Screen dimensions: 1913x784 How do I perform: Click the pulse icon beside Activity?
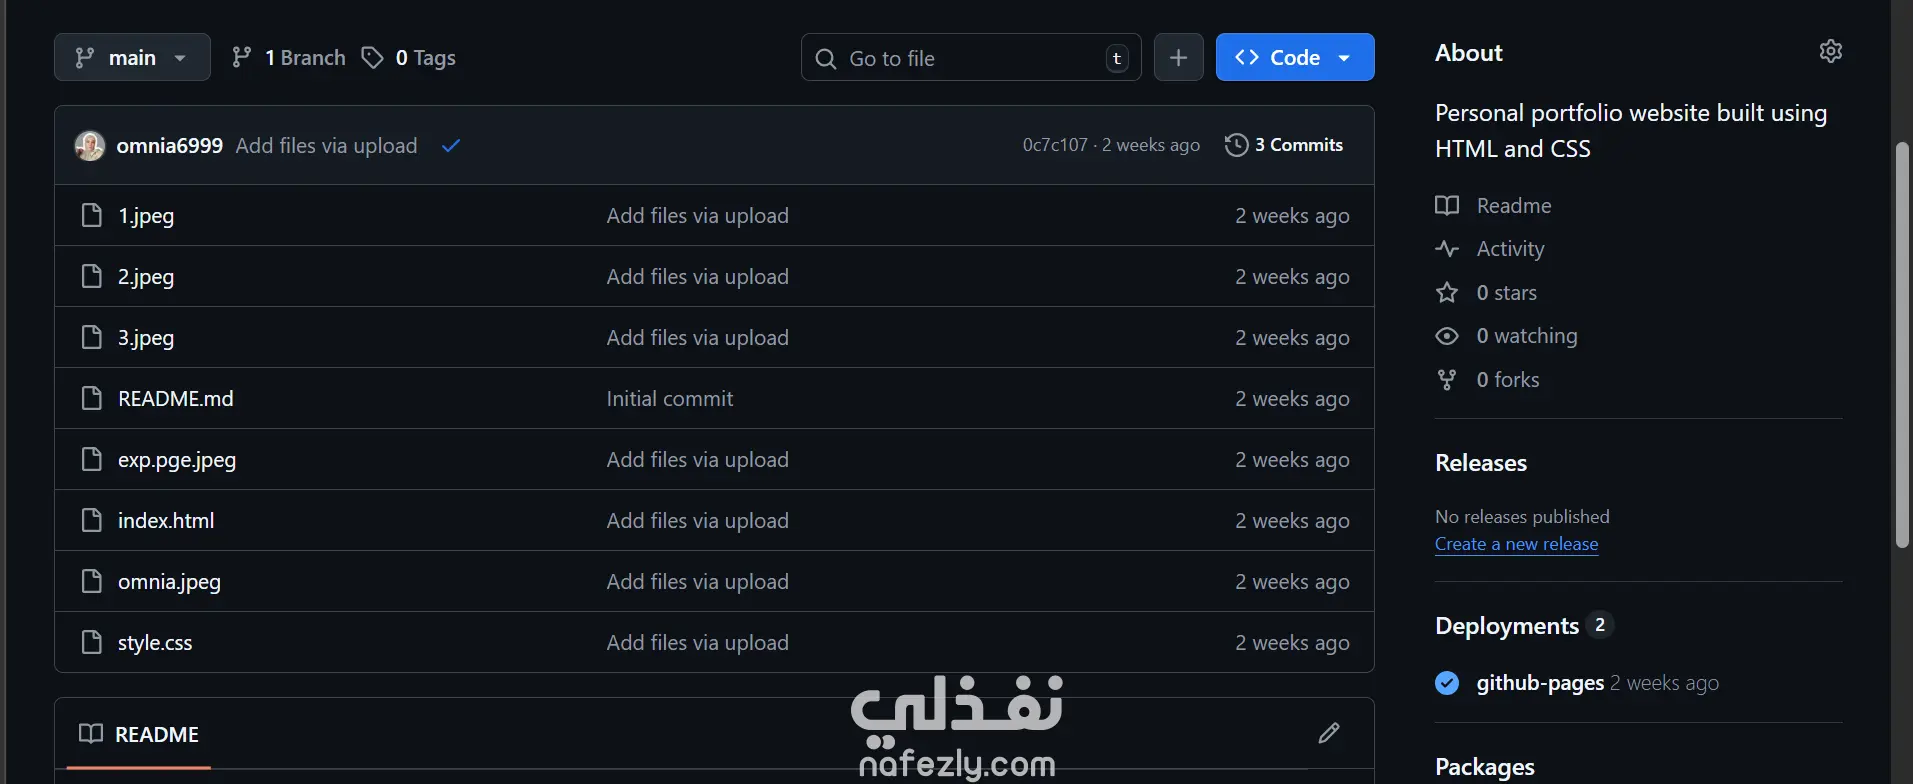click(1447, 249)
